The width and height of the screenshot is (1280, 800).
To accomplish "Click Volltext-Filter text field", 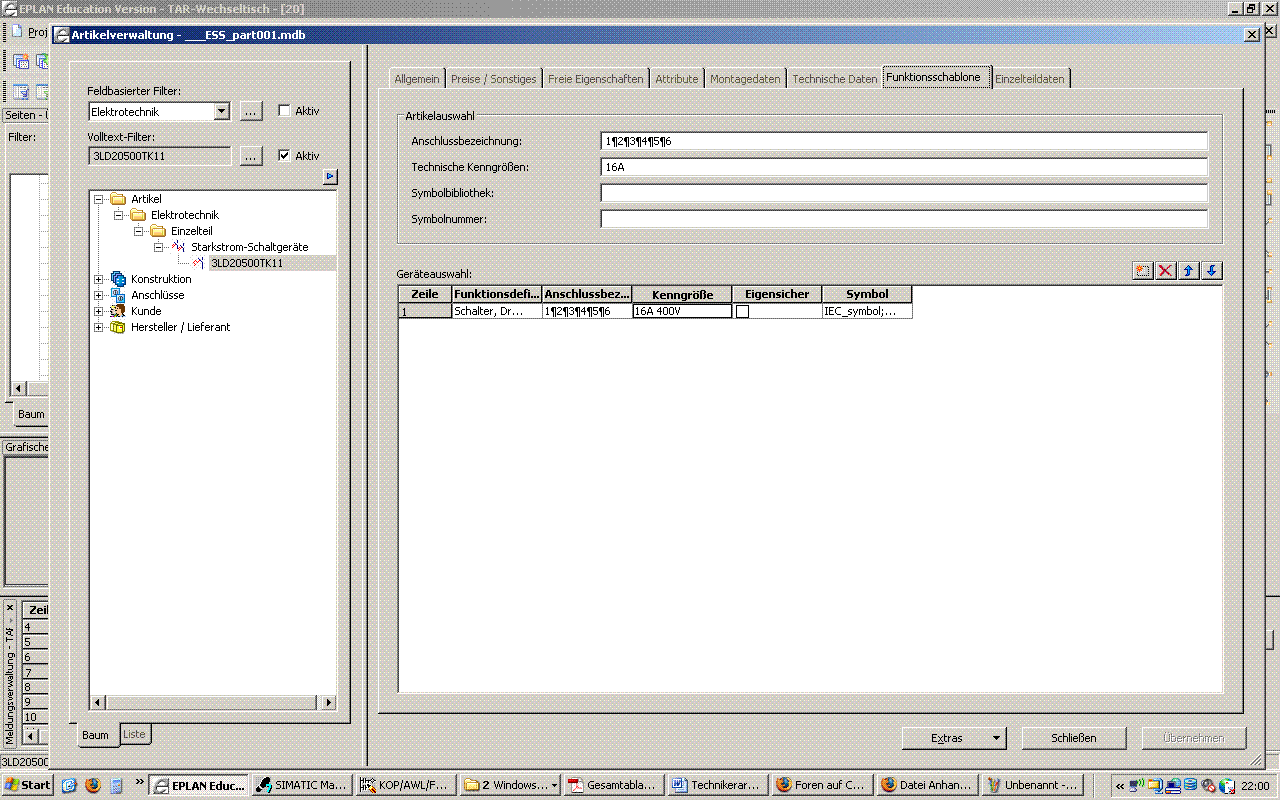I will tap(160, 156).
